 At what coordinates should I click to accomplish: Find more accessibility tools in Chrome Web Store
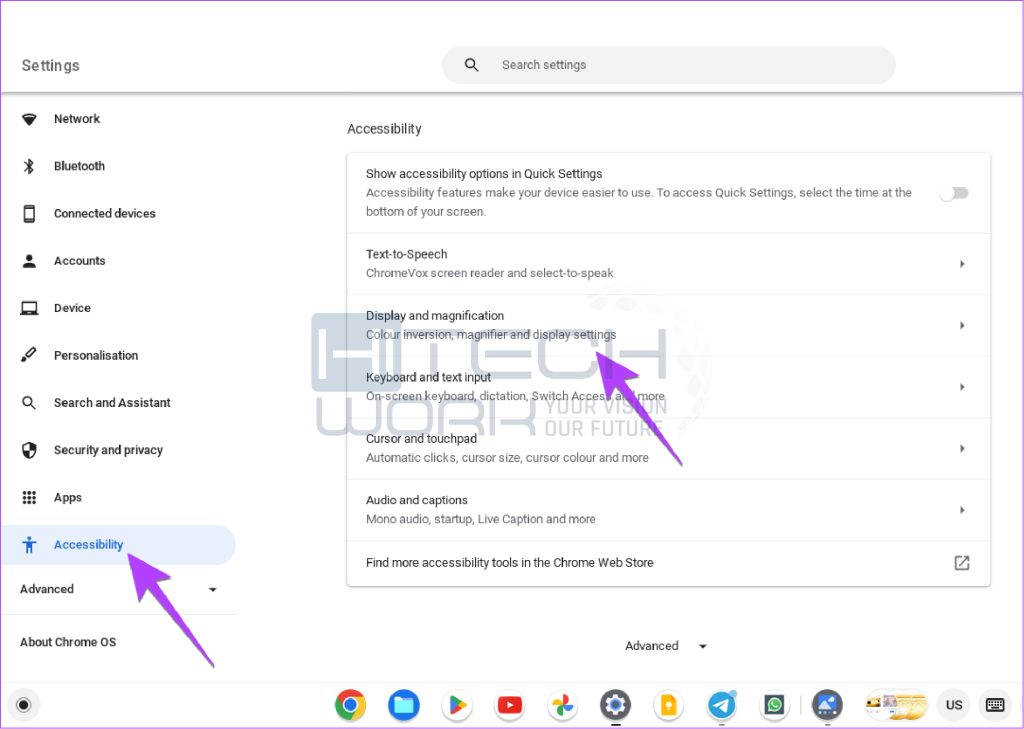[x=668, y=563]
